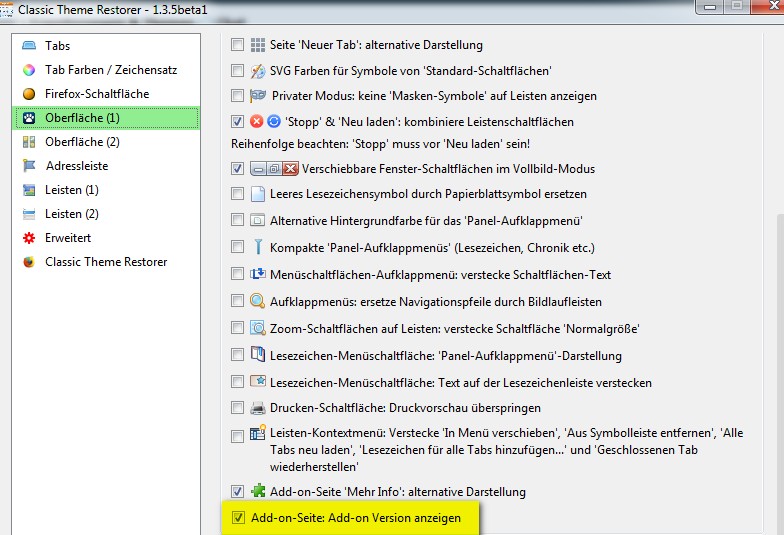Open Leisten (1) category
The height and width of the screenshot is (535, 784).
click(x=106, y=190)
